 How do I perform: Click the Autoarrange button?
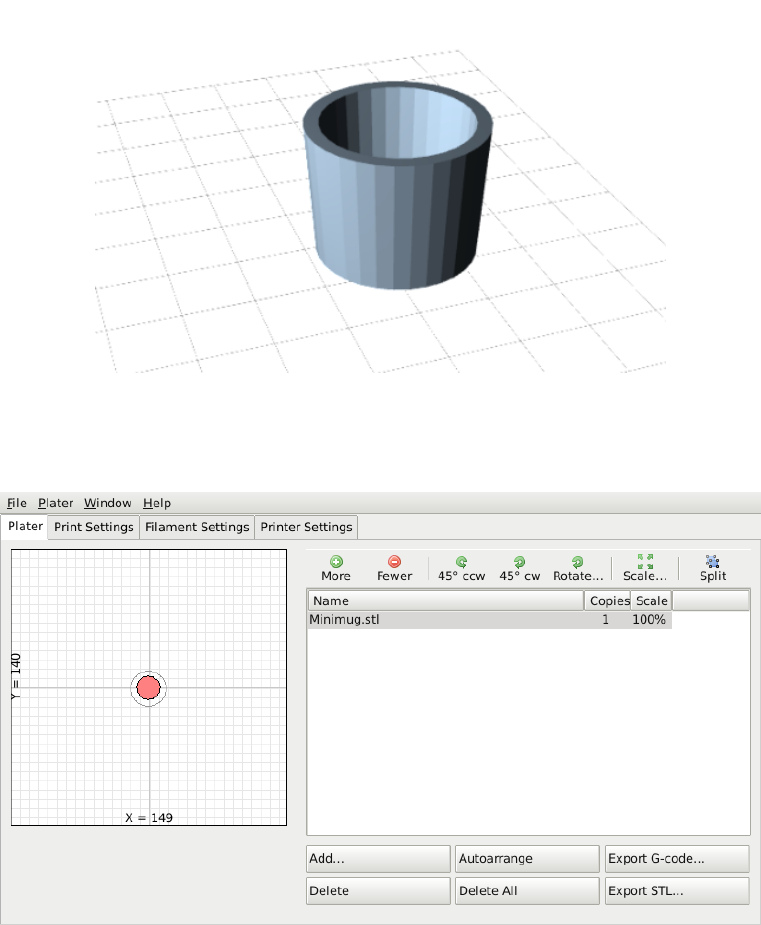click(x=527, y=858)
